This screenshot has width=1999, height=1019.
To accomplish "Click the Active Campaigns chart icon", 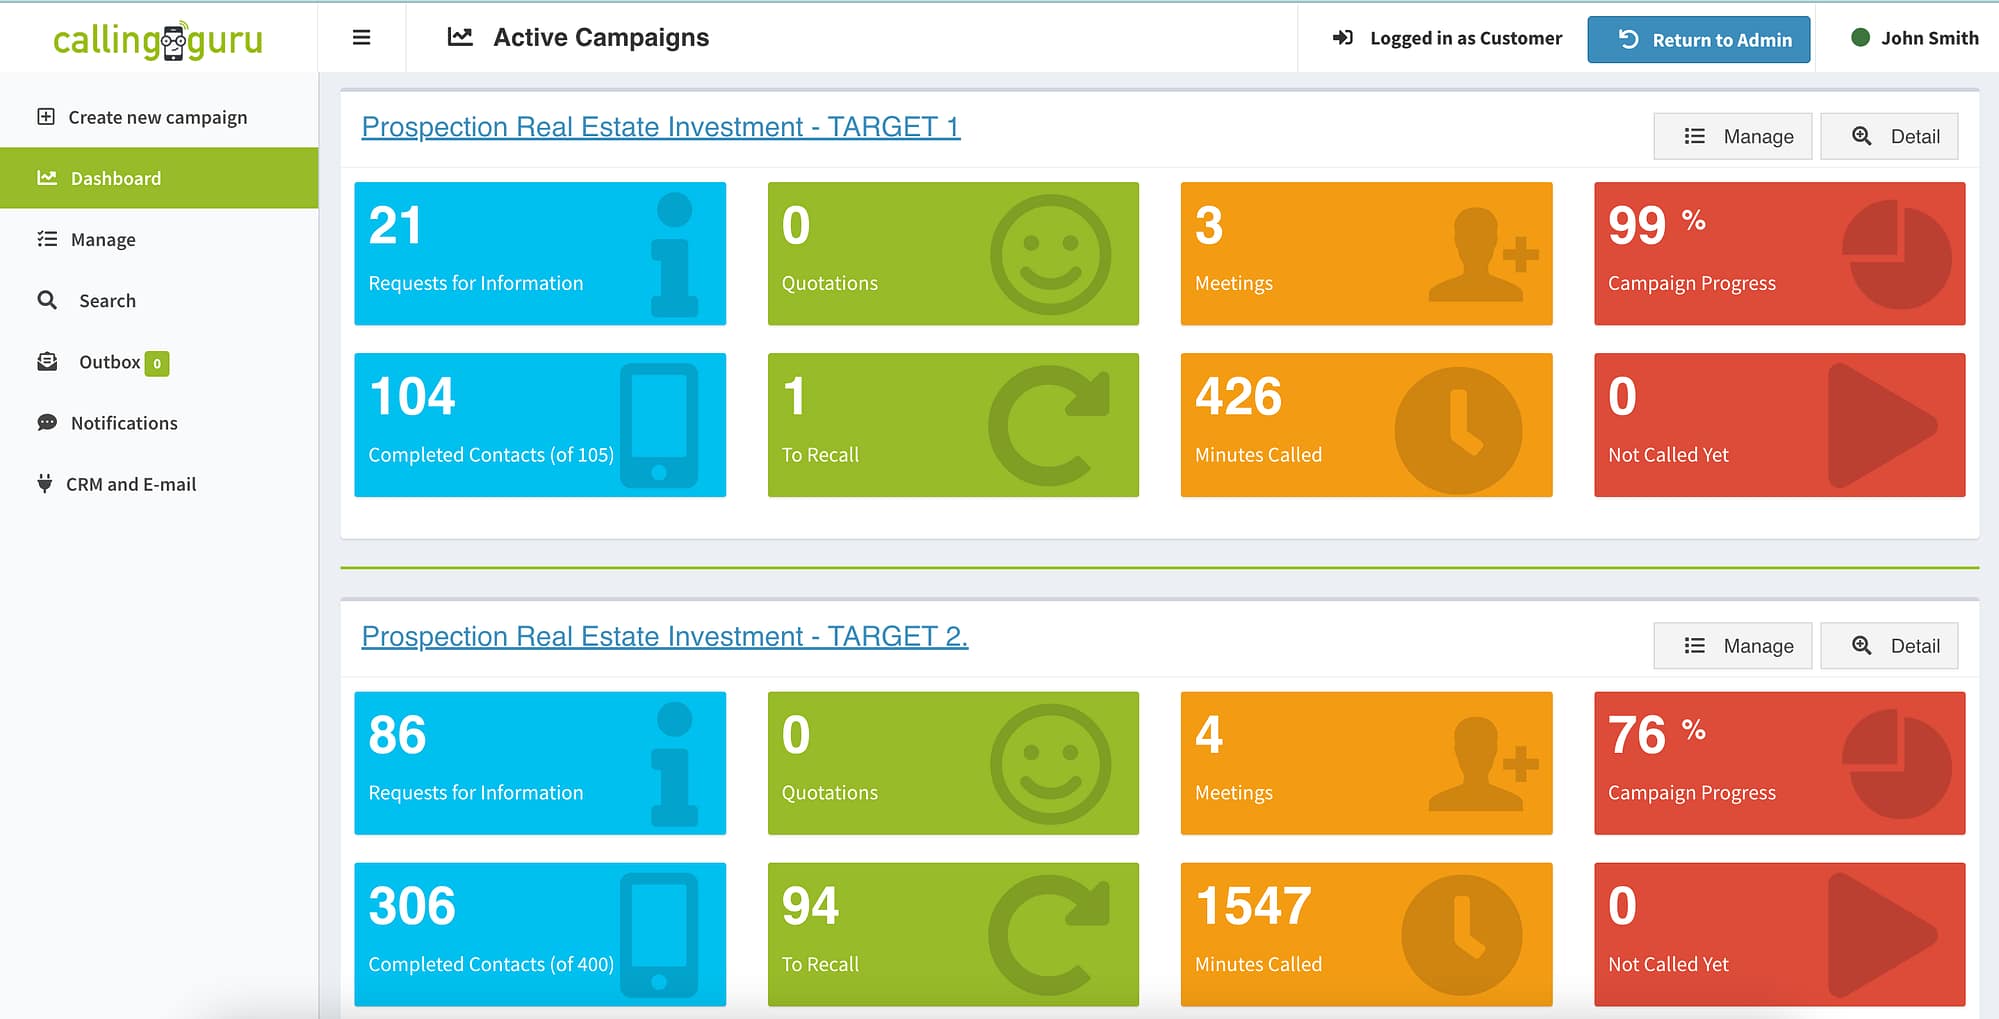I will (460, 37).
